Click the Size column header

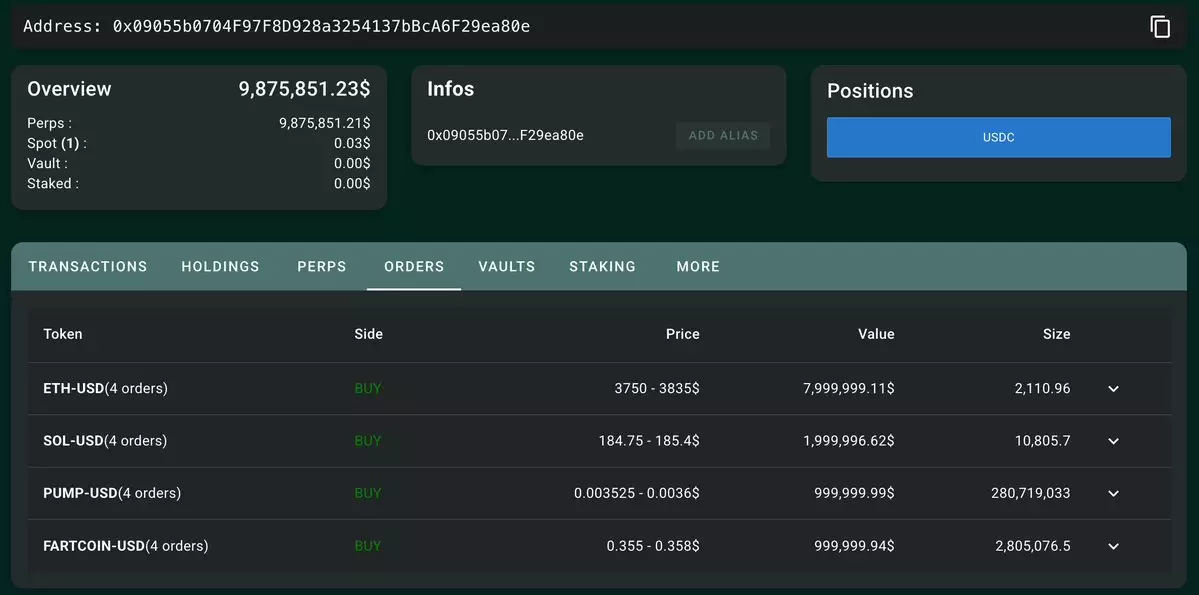click(x=1056, y=334)
